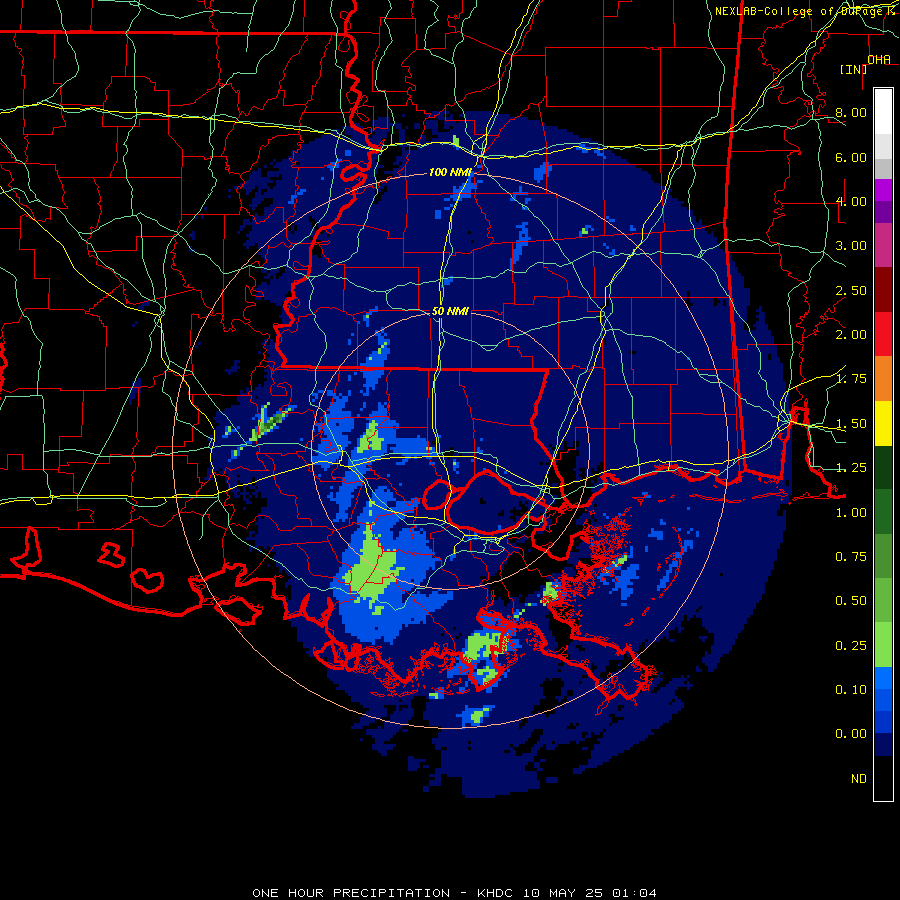Image resolution: width=900 pixels, height=900 pixels.
Task: Click the yellow legend swatch beside 1.50
Action: (883, 423)
